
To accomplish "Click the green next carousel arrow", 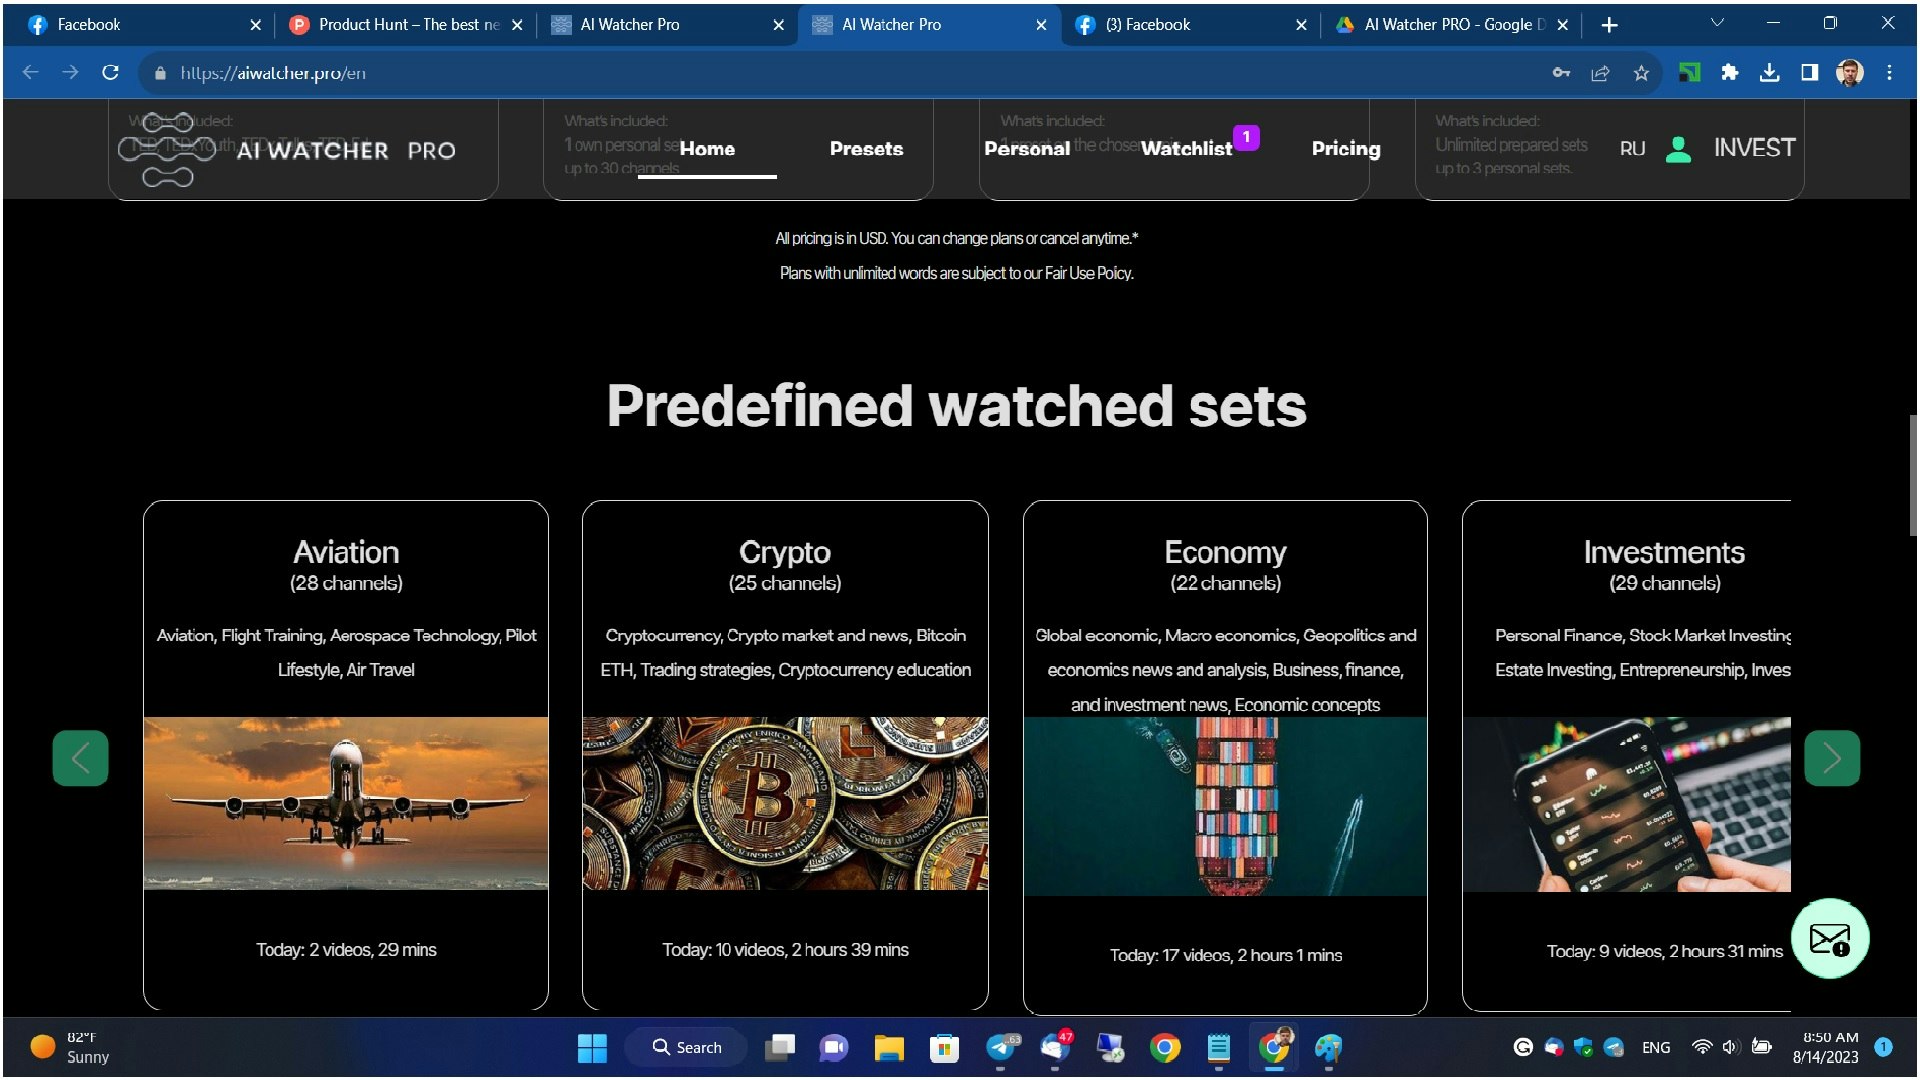I will click(1832, 758).
